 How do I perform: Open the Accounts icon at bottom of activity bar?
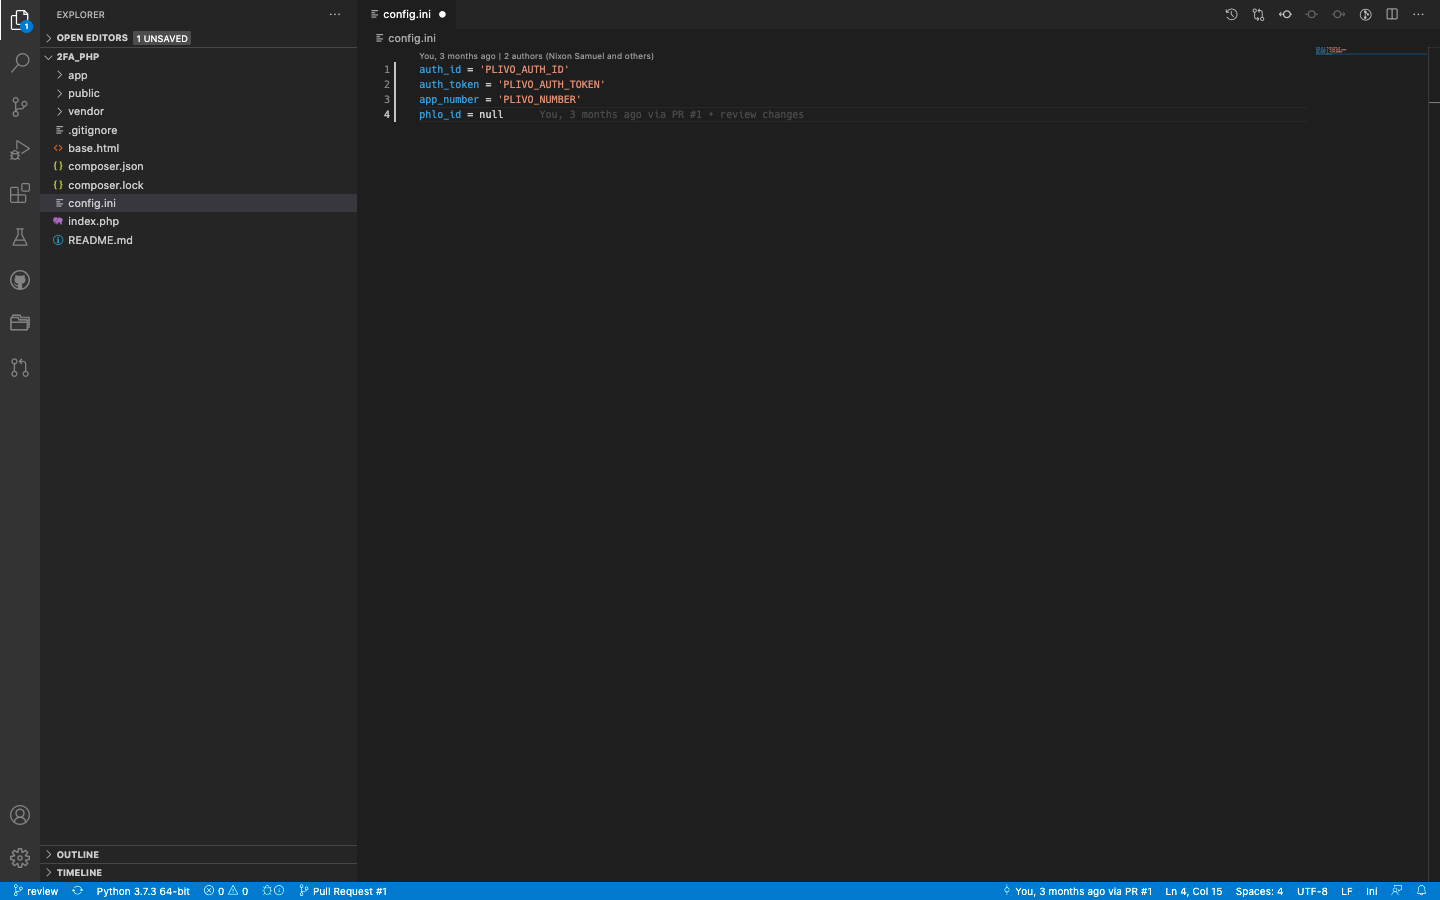(20, 815)
